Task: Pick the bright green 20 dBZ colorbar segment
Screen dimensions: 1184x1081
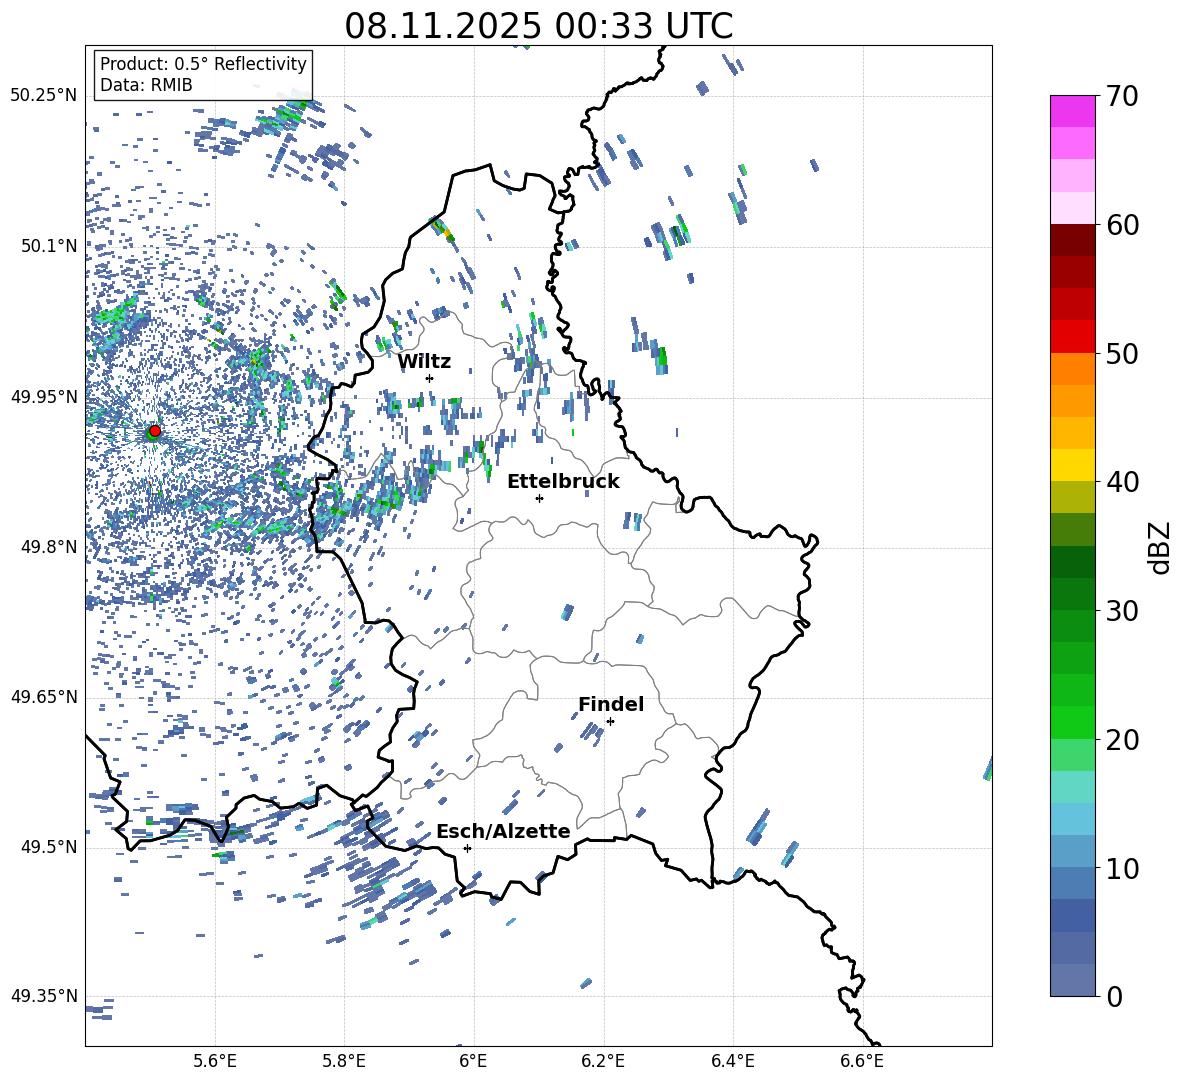Action: 1073,723
